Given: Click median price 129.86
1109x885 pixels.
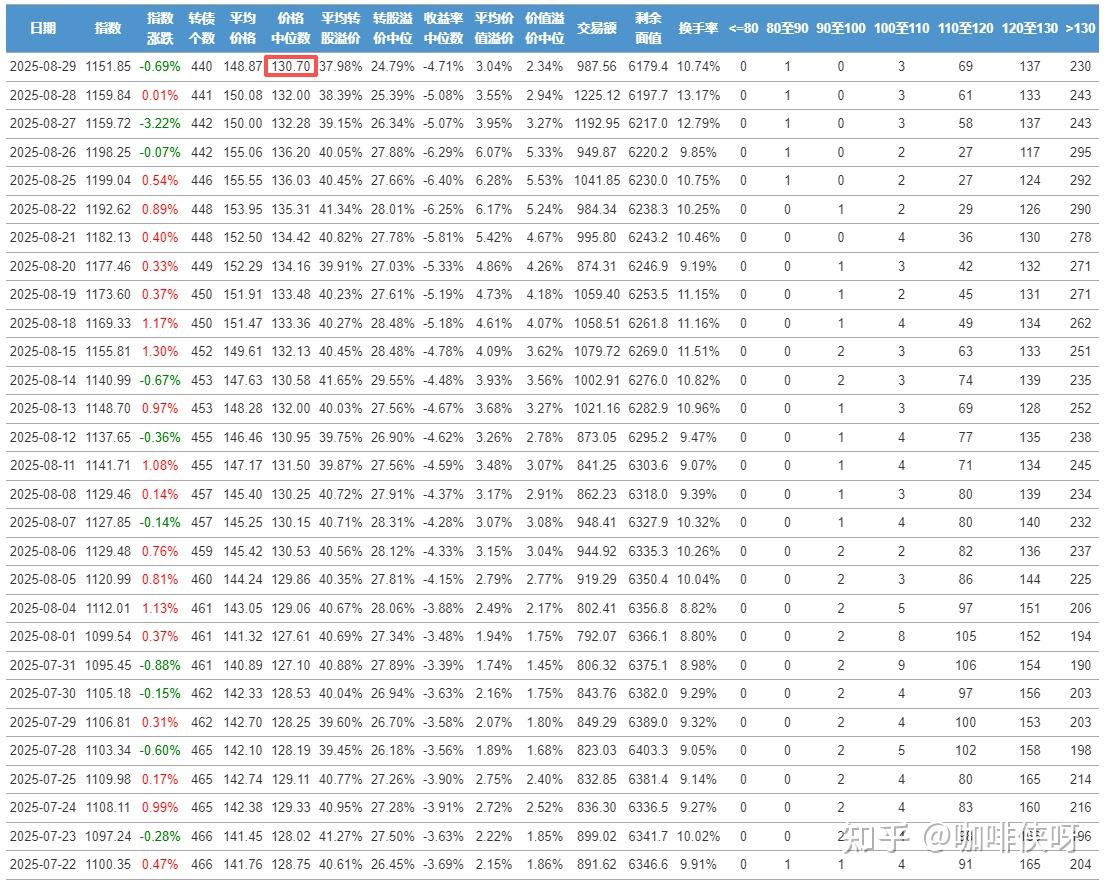Looking at the screenshot, I should [291, 579].
